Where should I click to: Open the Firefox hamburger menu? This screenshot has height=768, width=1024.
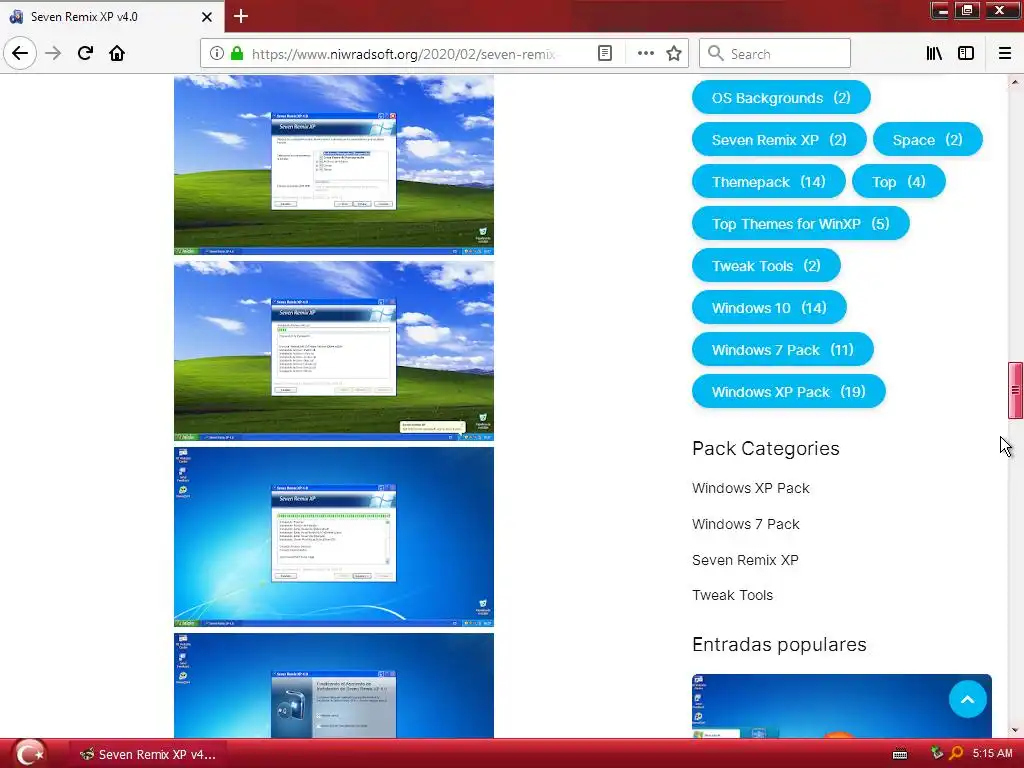(x=1004, y=54)
